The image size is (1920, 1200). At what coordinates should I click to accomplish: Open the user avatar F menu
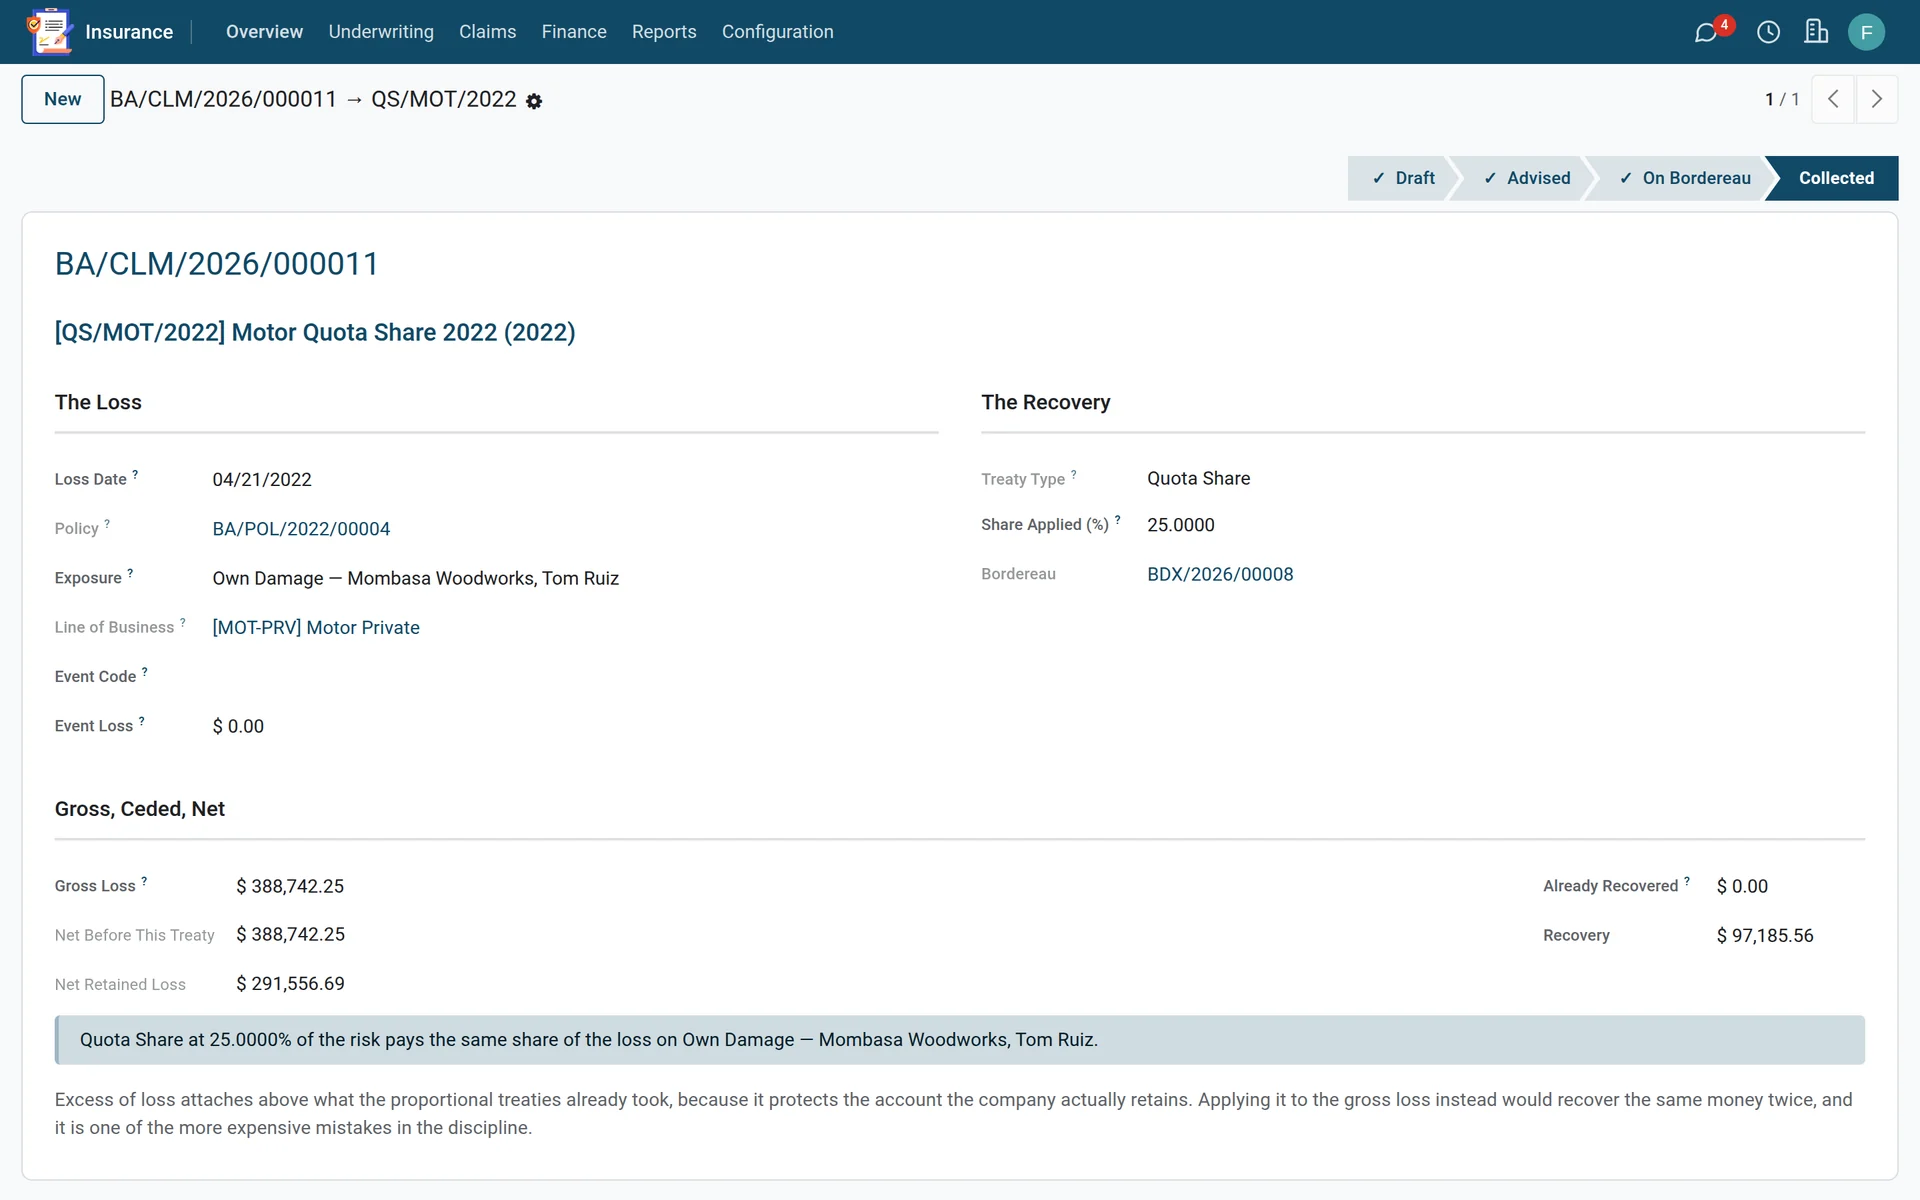1866,32
